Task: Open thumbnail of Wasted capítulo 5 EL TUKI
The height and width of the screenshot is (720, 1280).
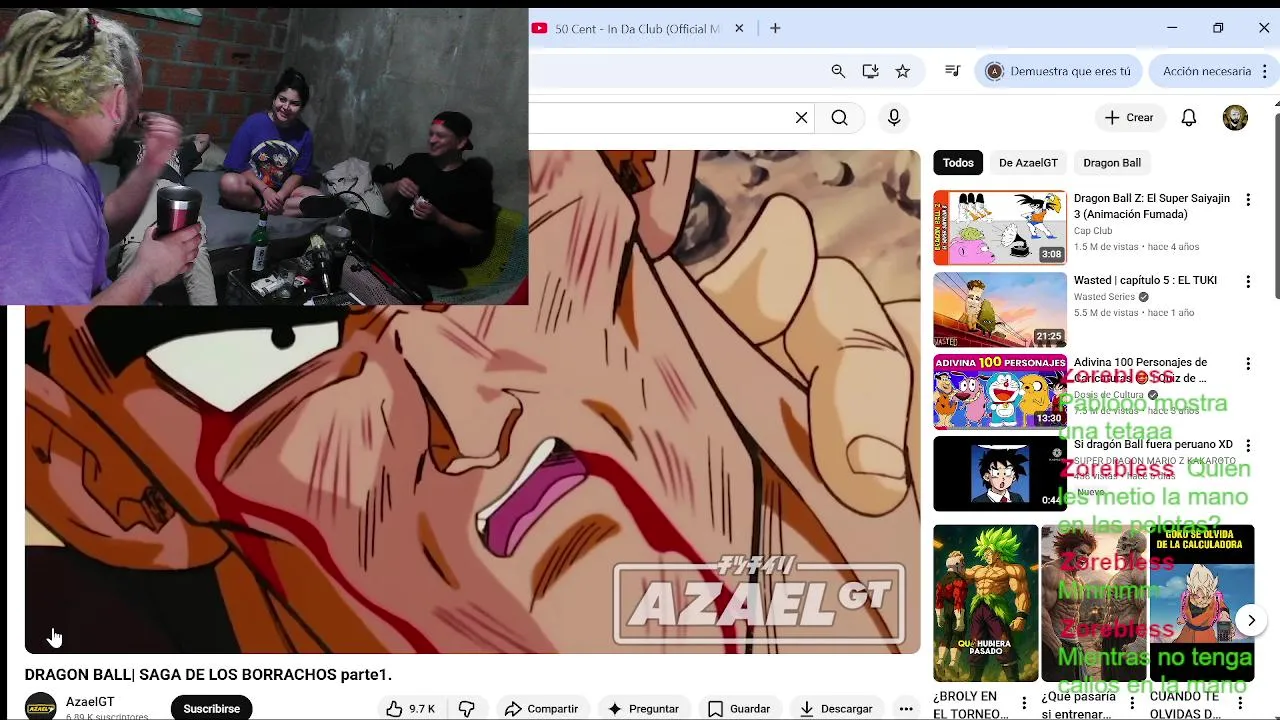Action: 1000,310
